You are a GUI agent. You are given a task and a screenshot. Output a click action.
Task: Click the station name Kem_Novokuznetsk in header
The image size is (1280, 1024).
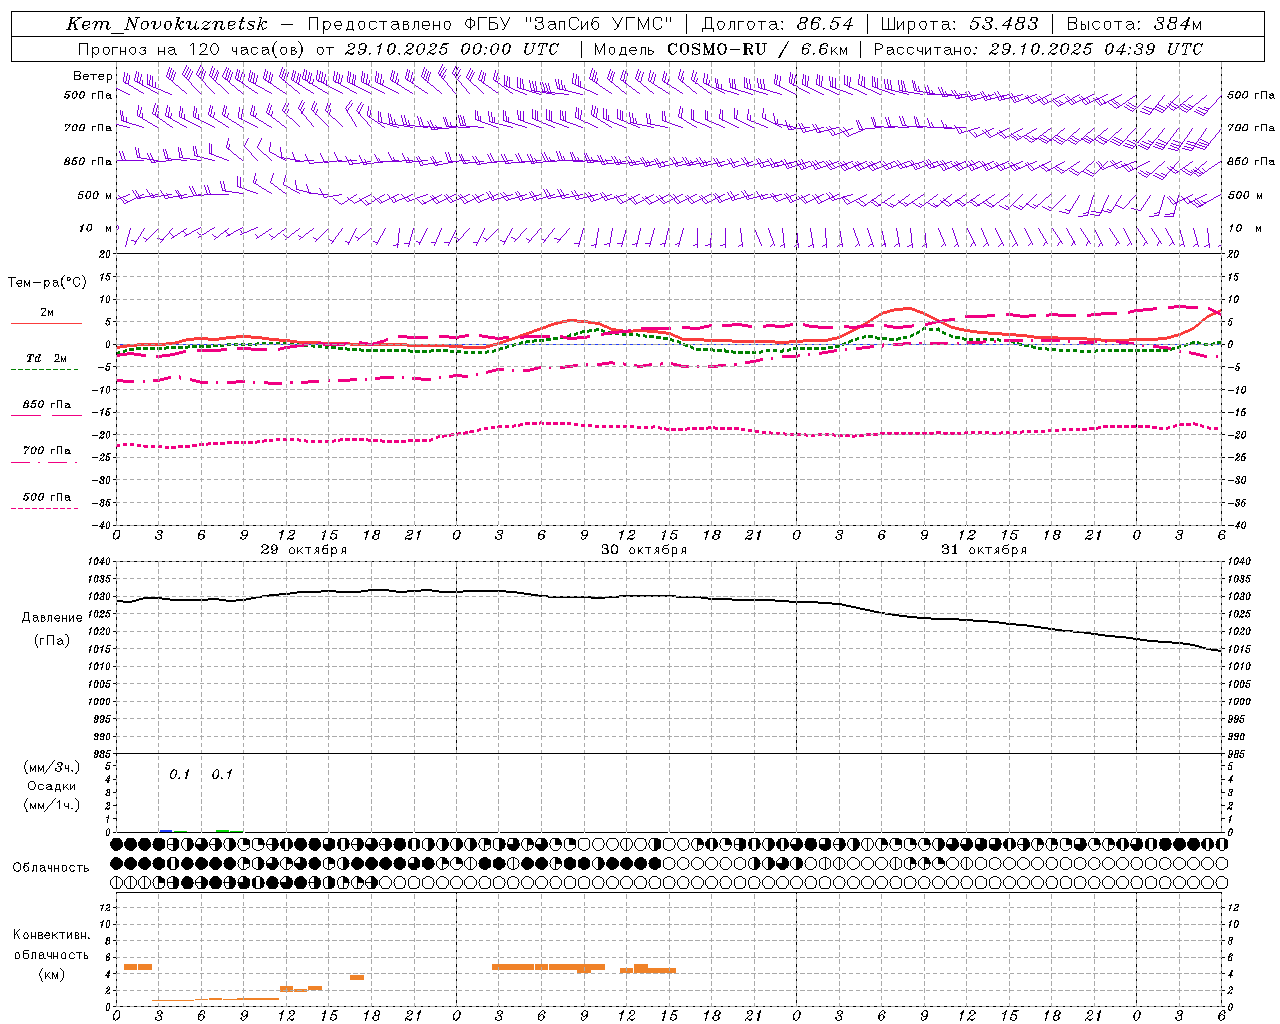167,24
